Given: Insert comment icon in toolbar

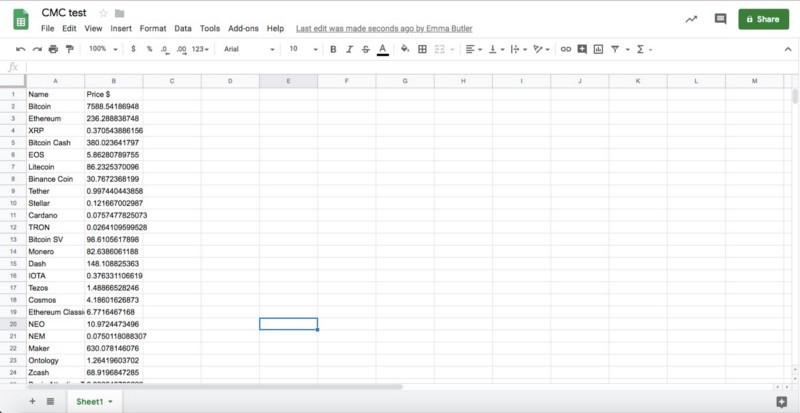Looking at the screenshot, I should click(x=582, y=49).
